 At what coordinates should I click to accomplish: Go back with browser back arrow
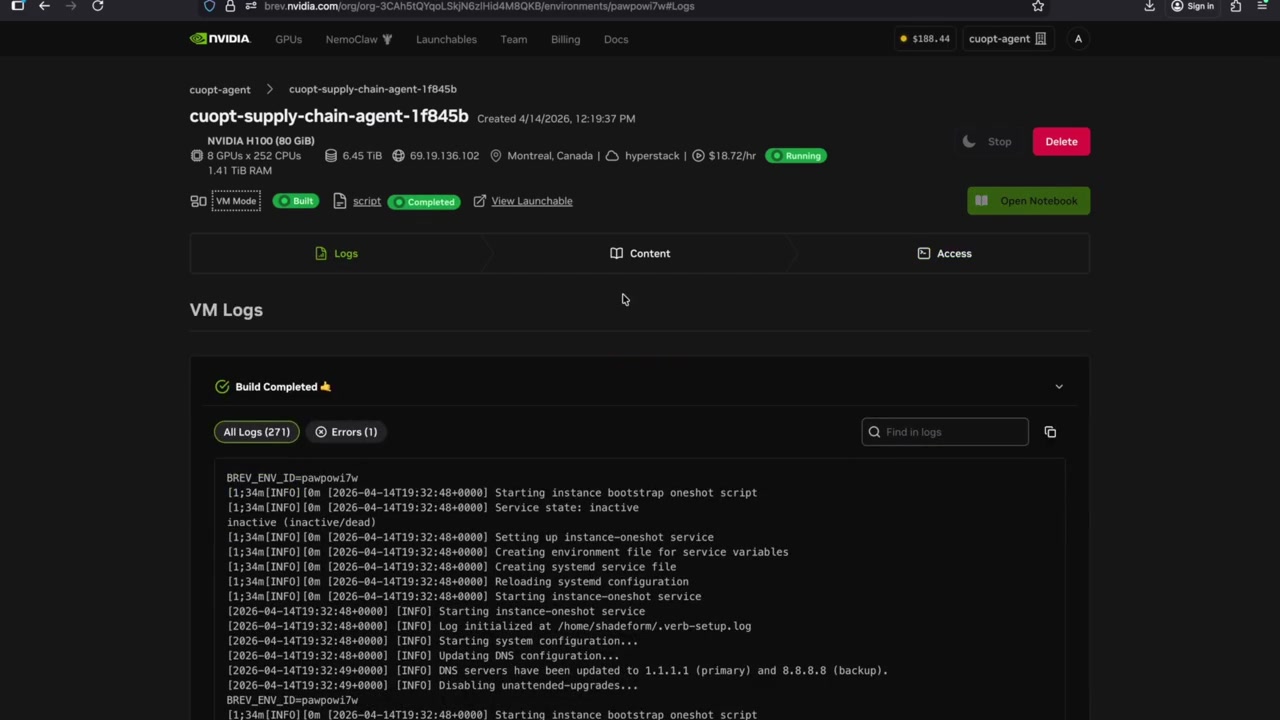click(x=44, y=6)
